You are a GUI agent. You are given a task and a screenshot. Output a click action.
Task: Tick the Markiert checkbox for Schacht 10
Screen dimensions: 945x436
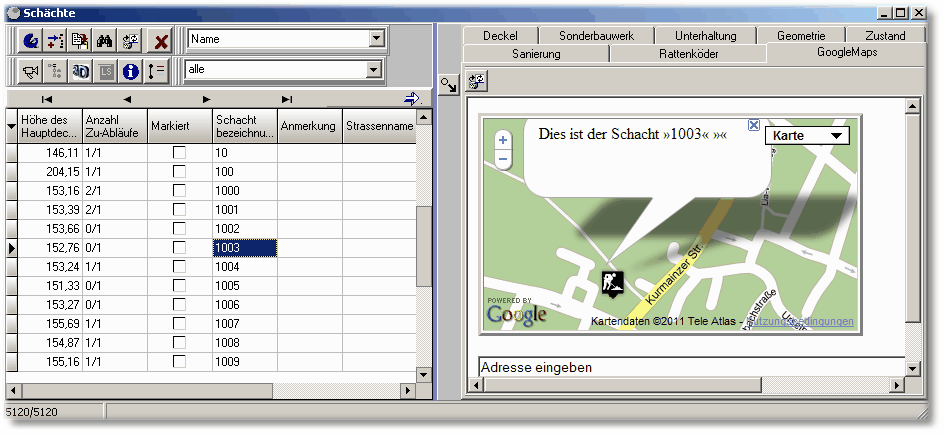coord(180,153)
